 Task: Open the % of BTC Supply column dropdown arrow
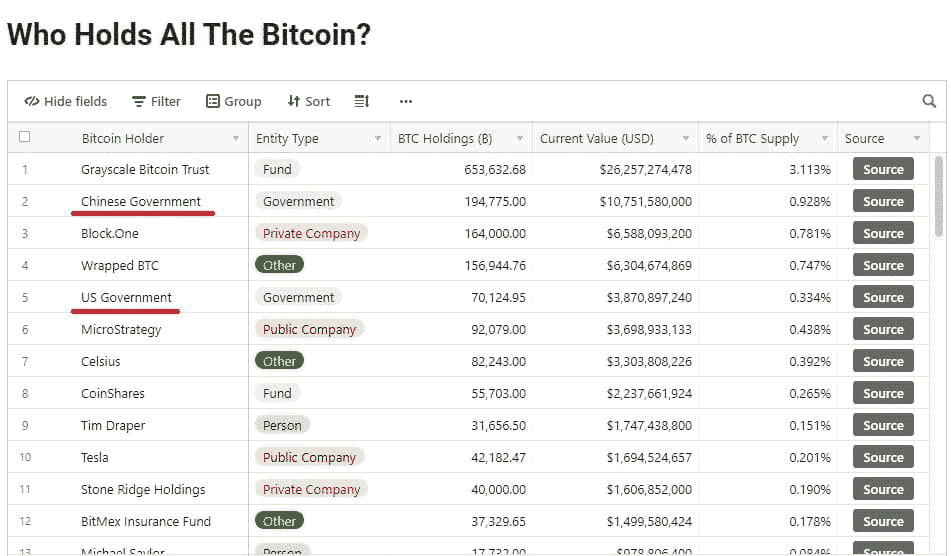[x=825, y=138]
